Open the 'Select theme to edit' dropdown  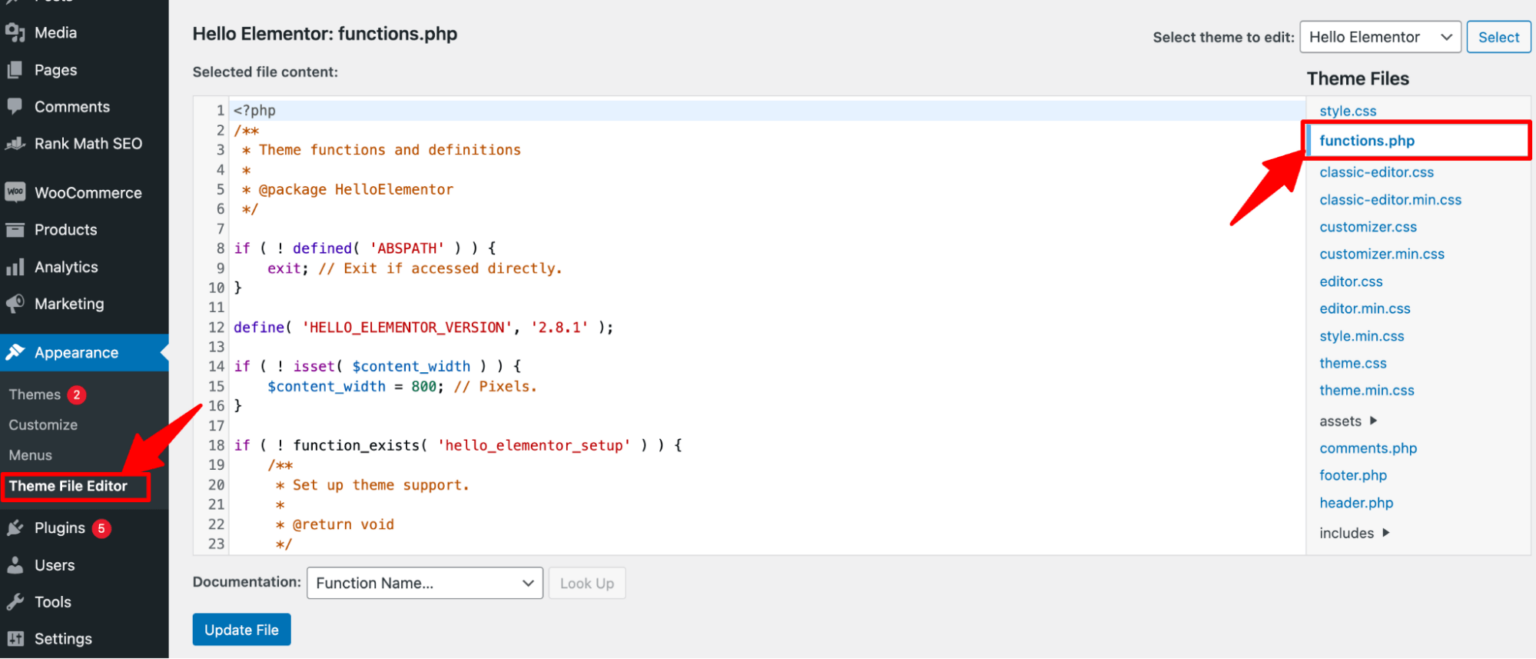(x=1380, y=36)
